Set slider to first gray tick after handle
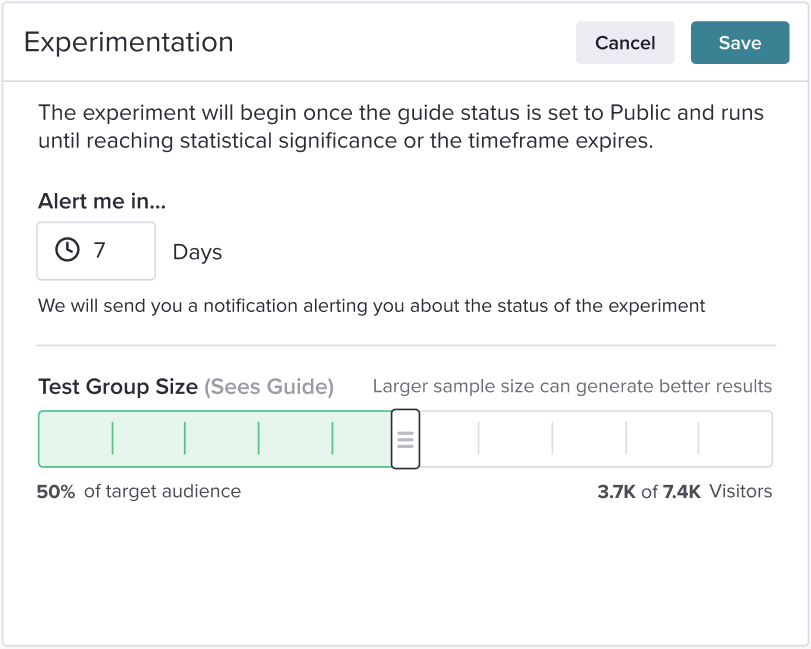Screen dimensions: 811x649 click(x=478, y=439)
